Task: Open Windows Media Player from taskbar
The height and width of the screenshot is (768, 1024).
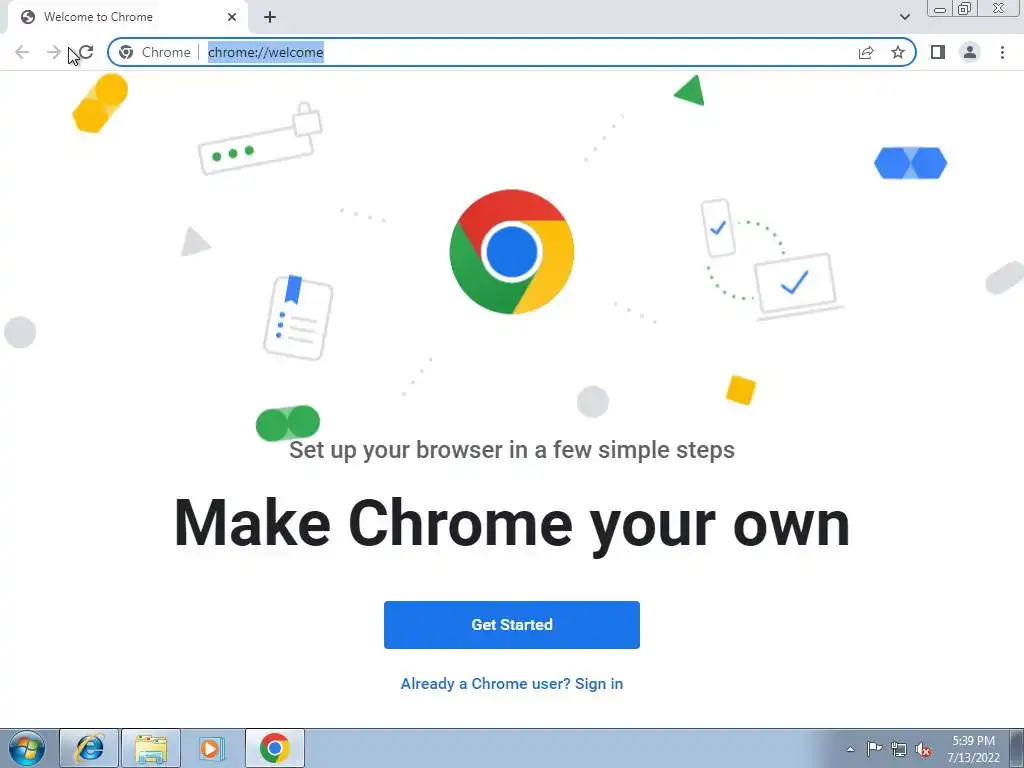Action: [212, 748]
